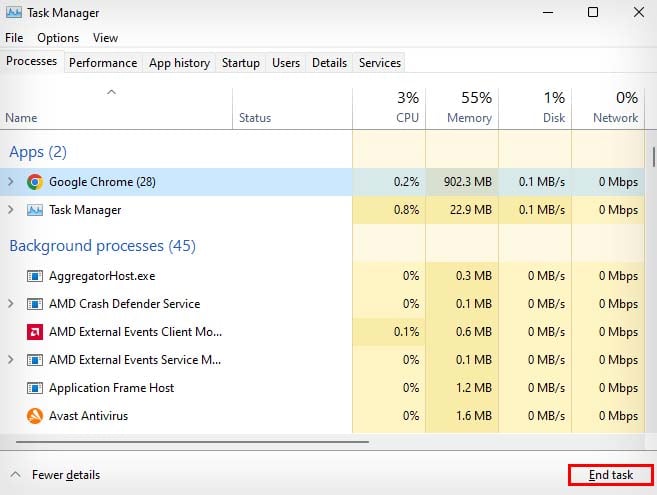The image size is (657, 495).
Task: Expand the Task Manager app entry
Action: click(11, 210)
